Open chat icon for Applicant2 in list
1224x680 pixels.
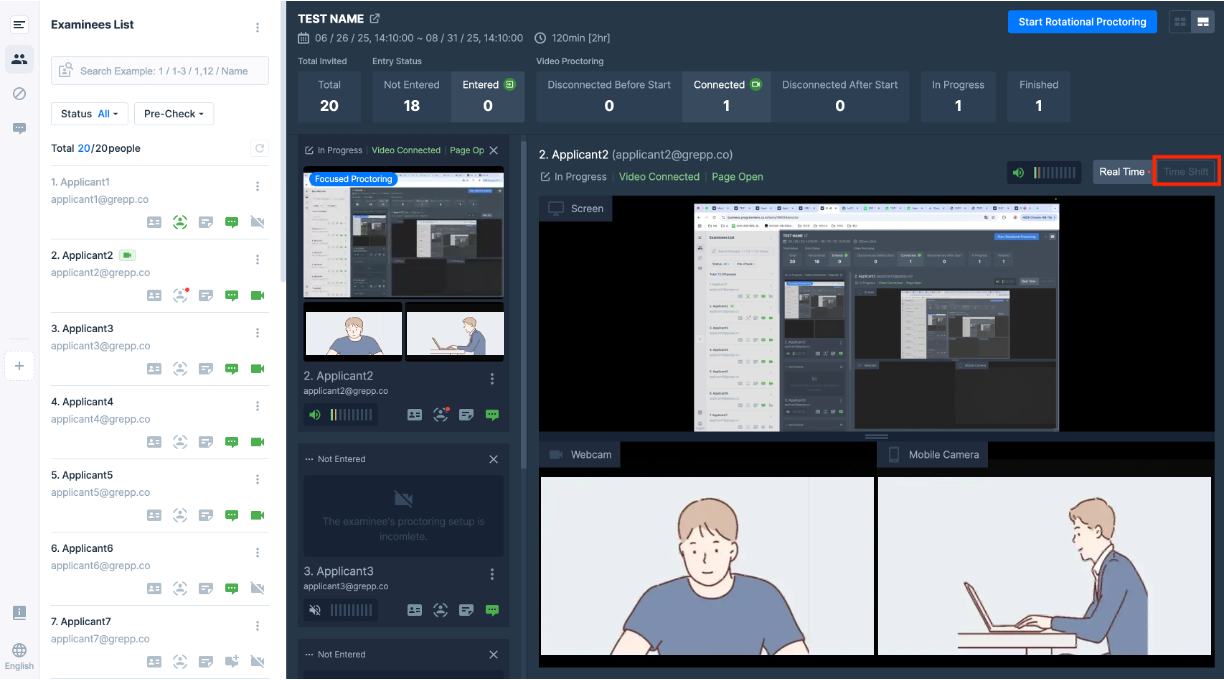pos(232,295)
